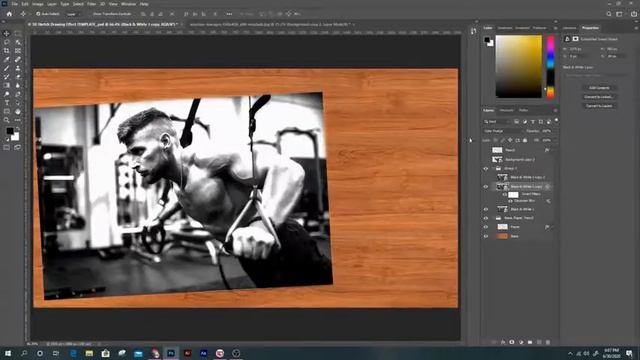
Task: Click the create new group folder icon
Action: coord(530,342)
